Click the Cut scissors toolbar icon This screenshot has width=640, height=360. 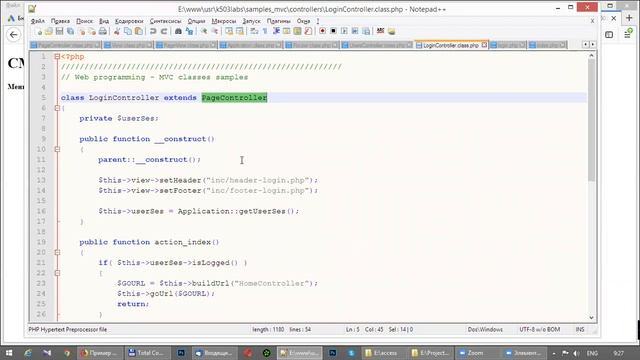[x=117, y=31]
